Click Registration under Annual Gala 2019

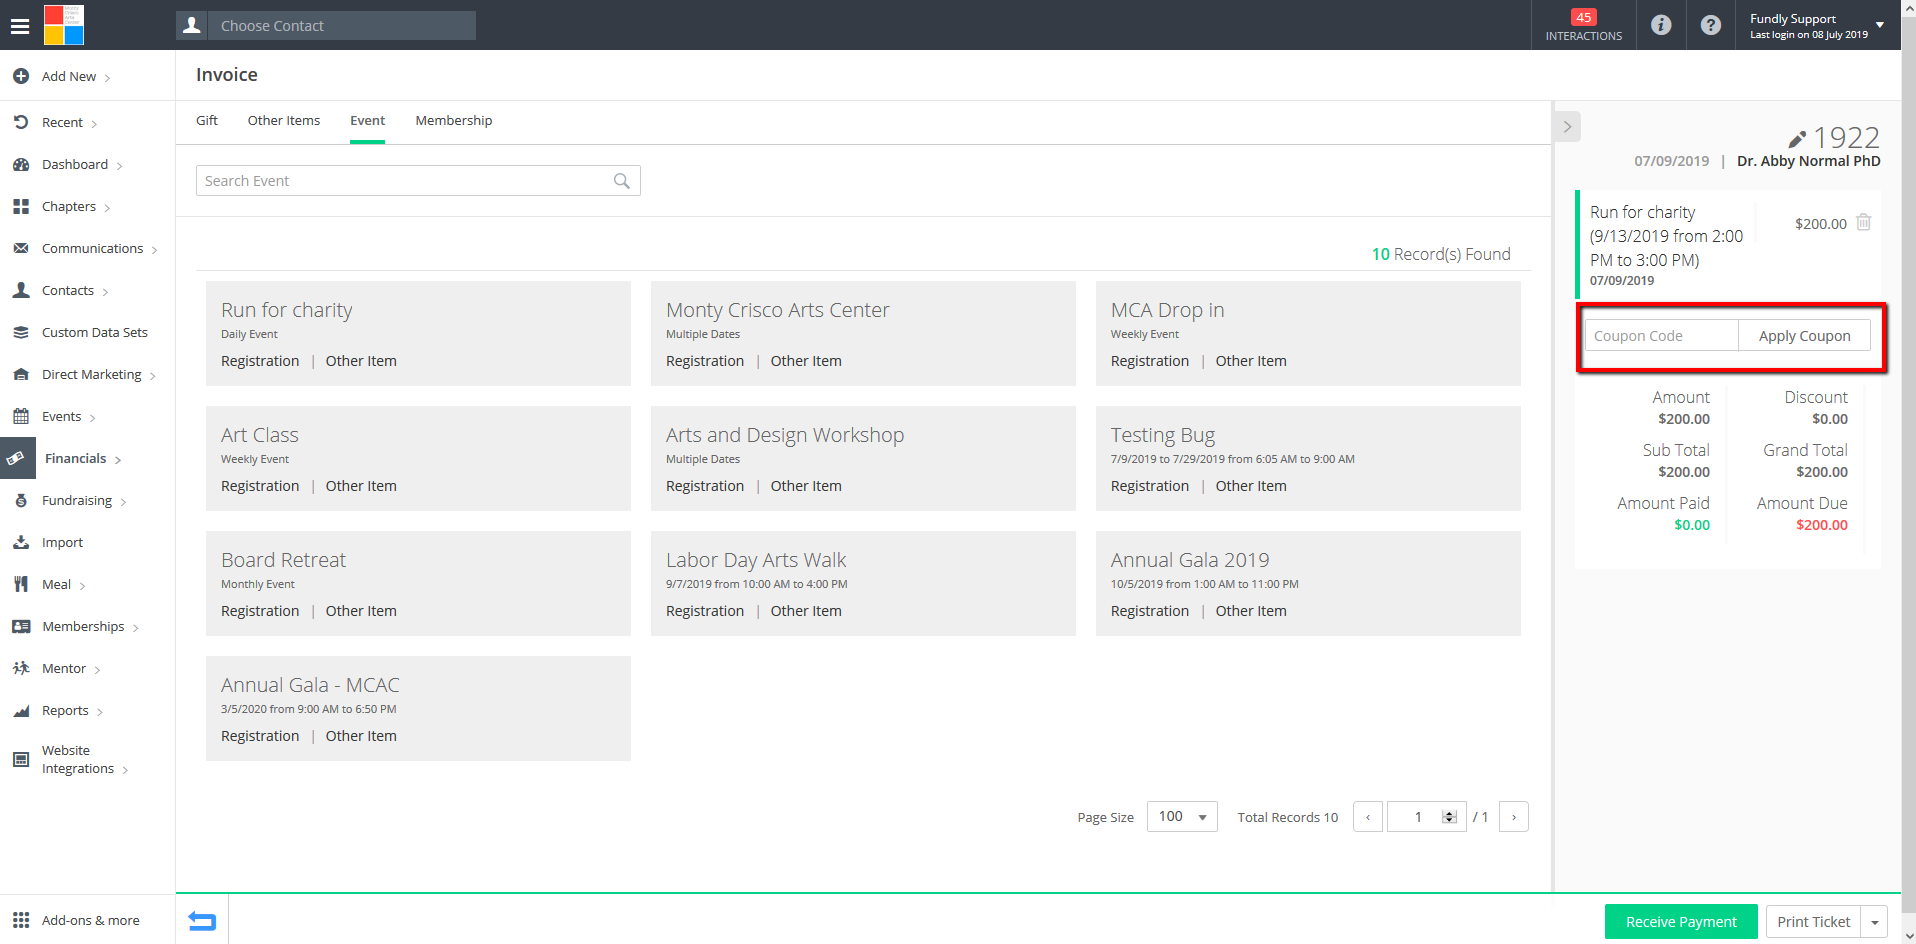click(1150, 611)
